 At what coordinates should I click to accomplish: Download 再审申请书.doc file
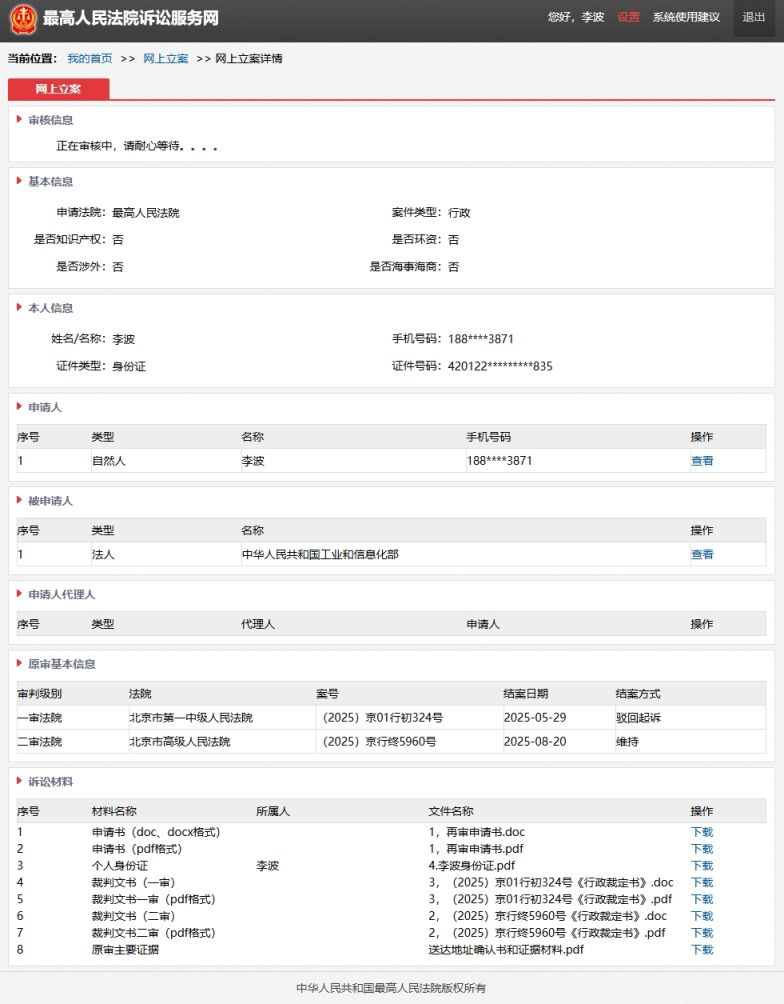coord(702,832)
